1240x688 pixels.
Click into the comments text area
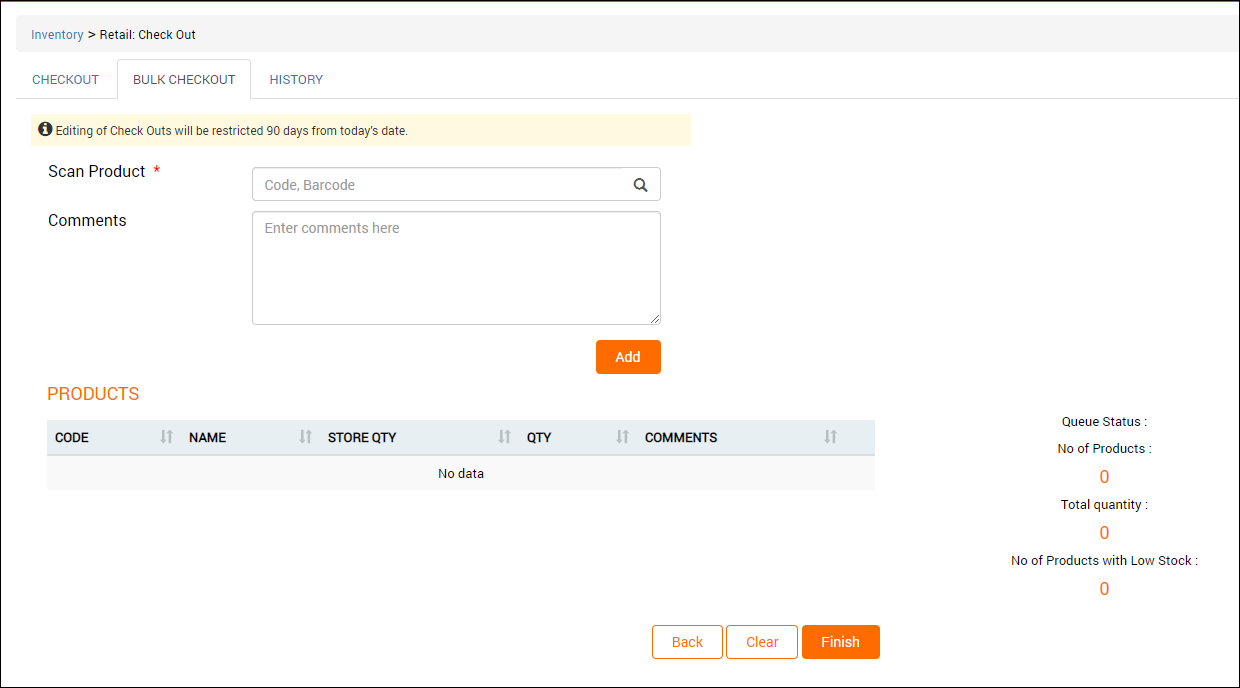pyautogui.click(x=456, y=268)
